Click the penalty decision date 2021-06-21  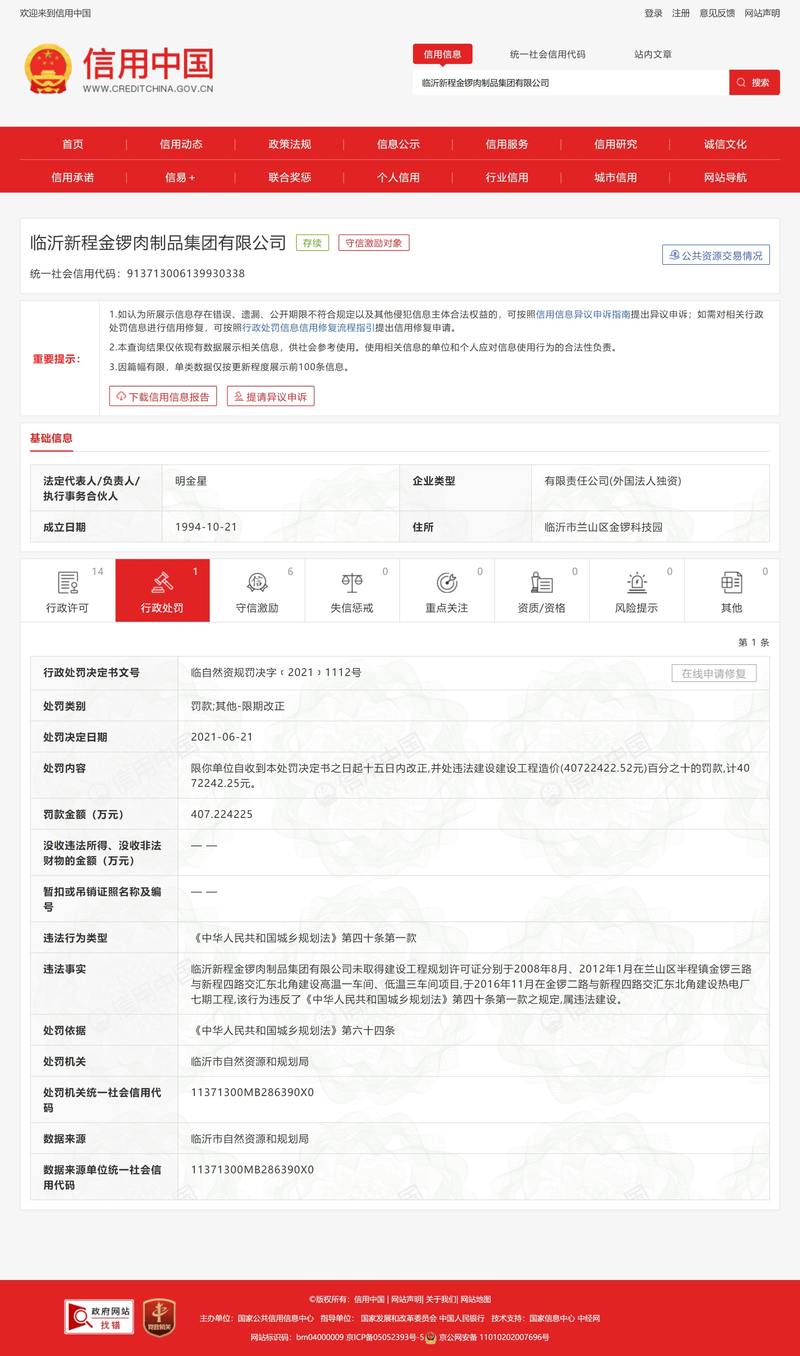(221, 737)
